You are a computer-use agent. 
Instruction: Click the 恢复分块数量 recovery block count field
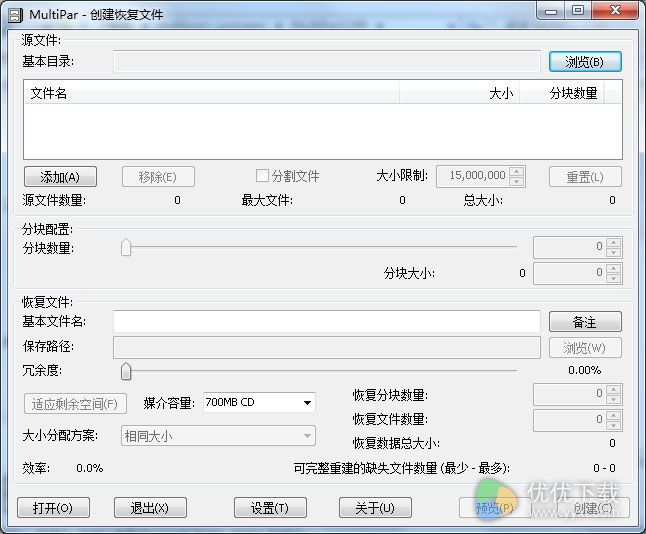[569, 394]
